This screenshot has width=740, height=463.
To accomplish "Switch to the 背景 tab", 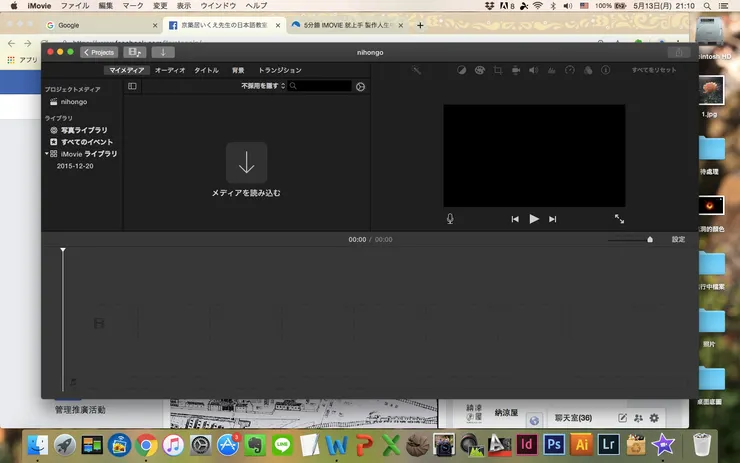I will point(238,70).
